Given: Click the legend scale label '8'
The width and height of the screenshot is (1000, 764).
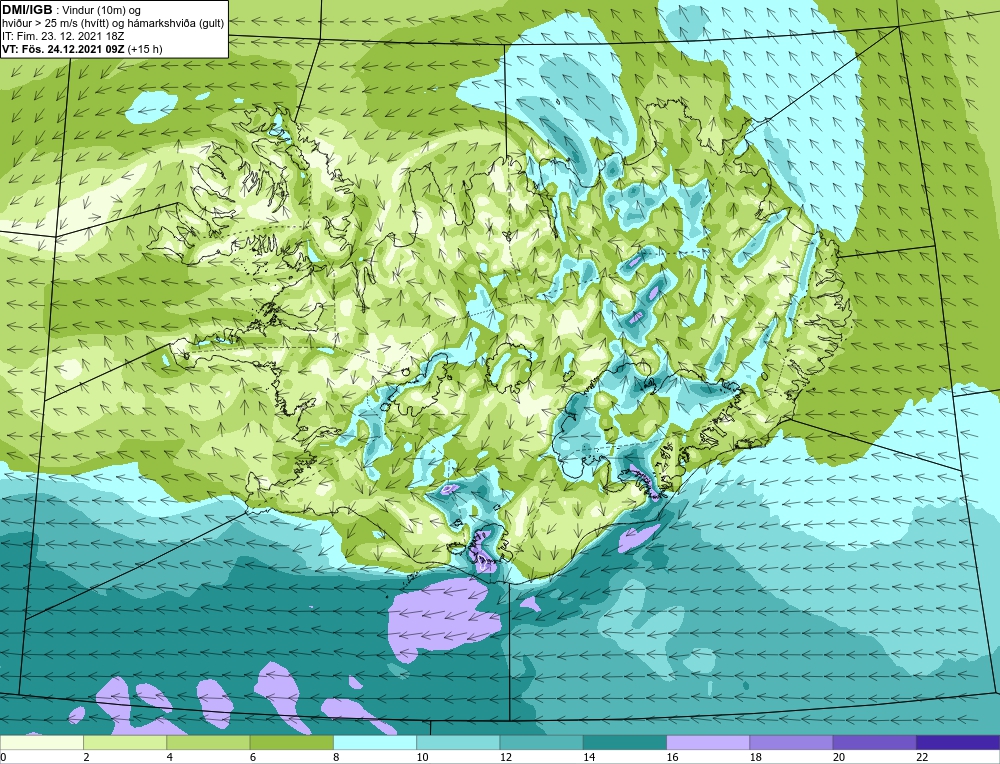Looking at the screenshot, I should pyautogui.click(x=336, y=757).
